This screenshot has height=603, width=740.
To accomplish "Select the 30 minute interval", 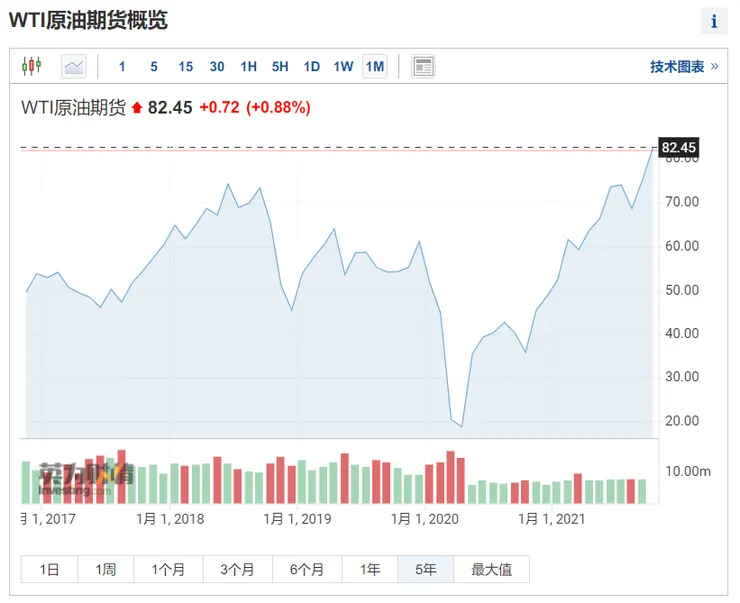I will pos(217,67).
